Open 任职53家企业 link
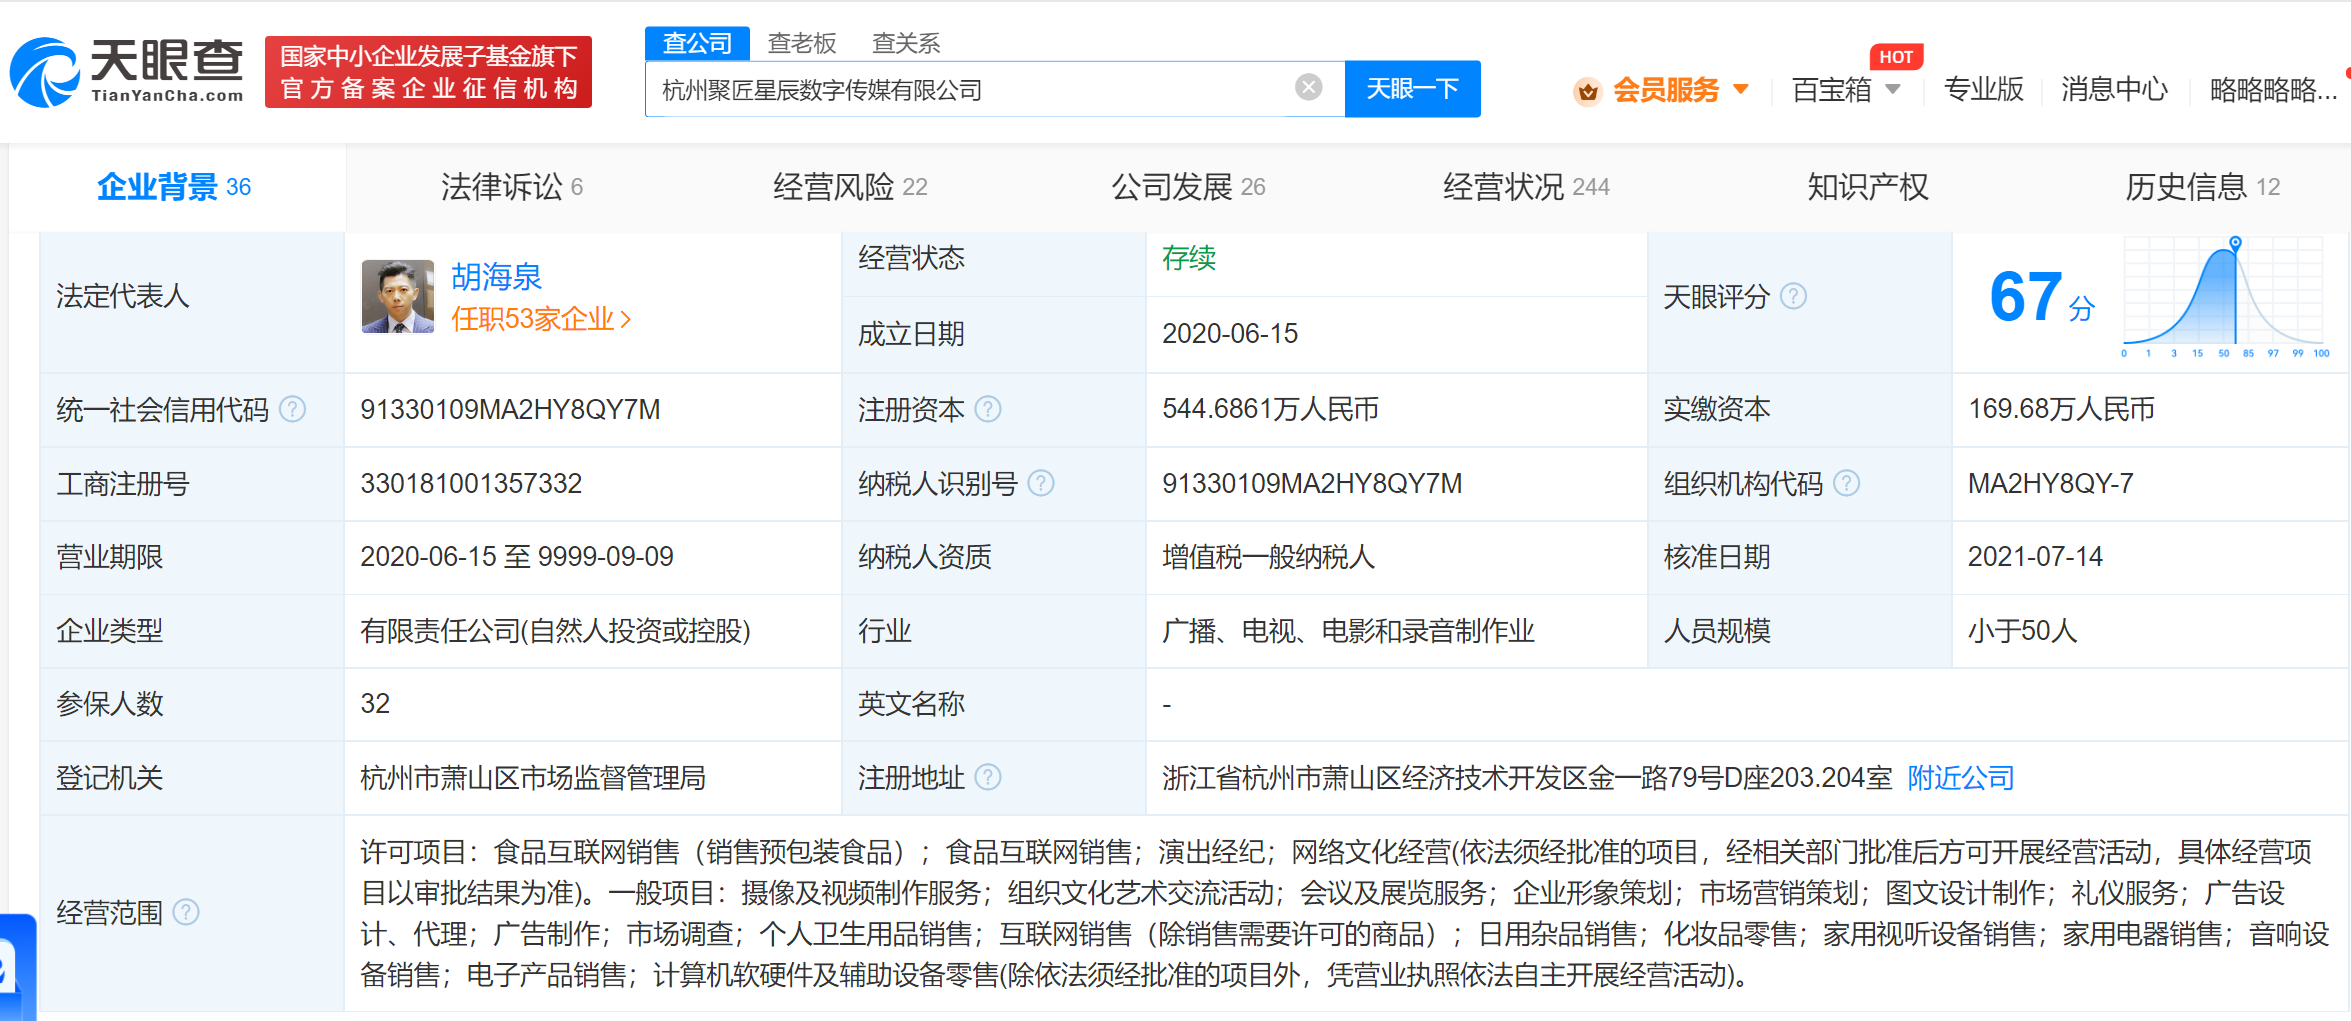The width and height of the screenshot is (2351, 1021). (x=540, y=319)
